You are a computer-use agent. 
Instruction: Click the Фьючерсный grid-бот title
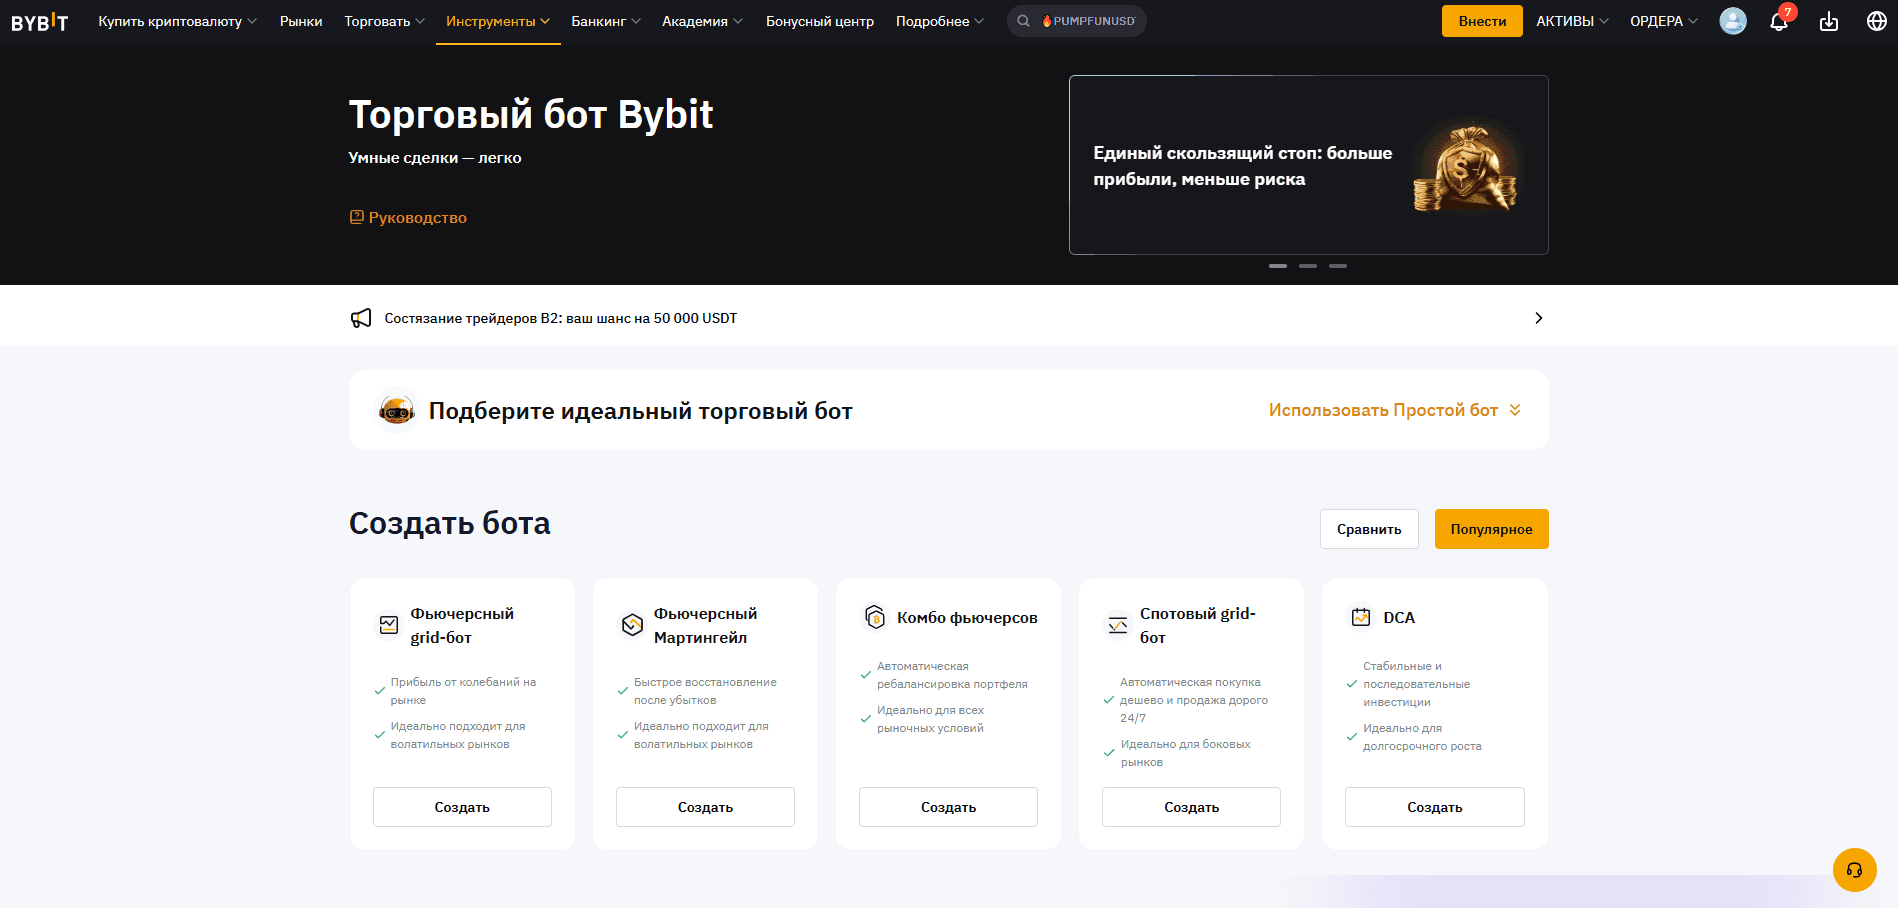pos(462,625)
